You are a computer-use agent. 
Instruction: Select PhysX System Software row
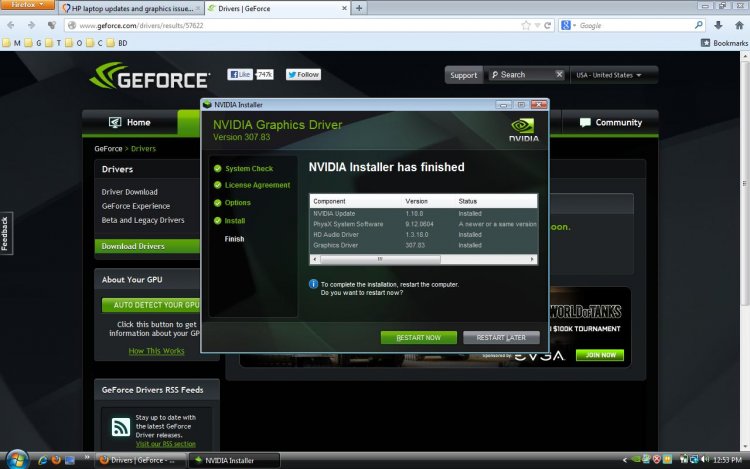point(423,224)
